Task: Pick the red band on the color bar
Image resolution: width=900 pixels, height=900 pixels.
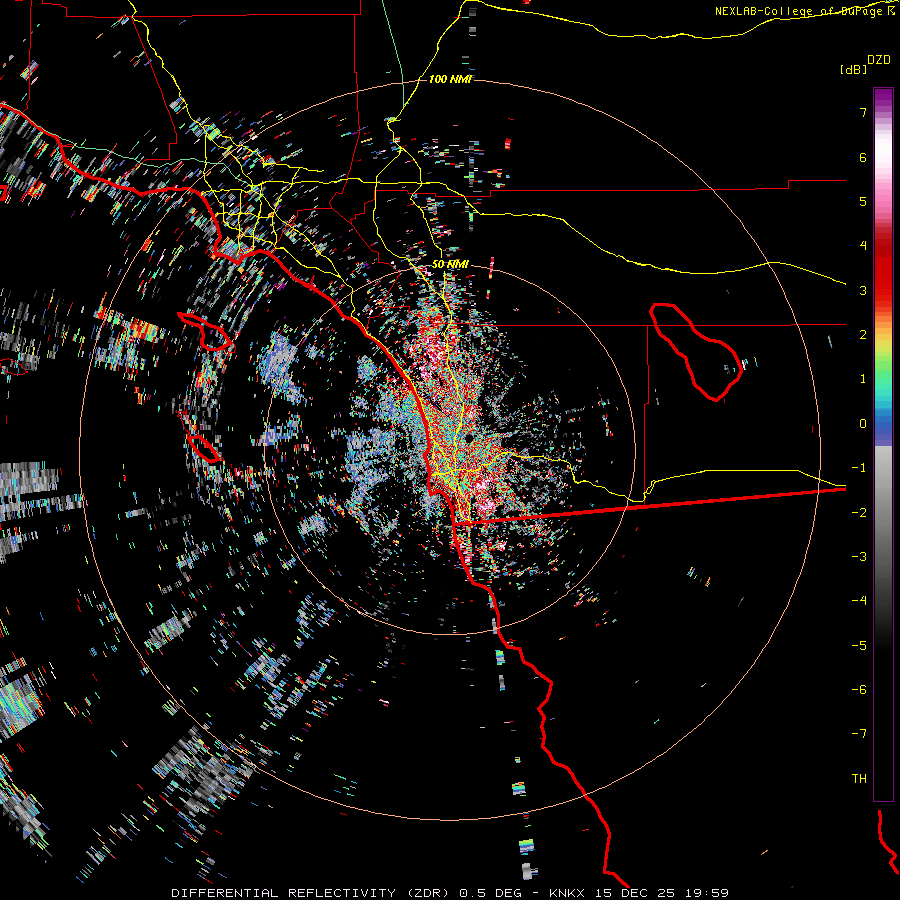Action: pyautogui.click(x=883, y=276)
